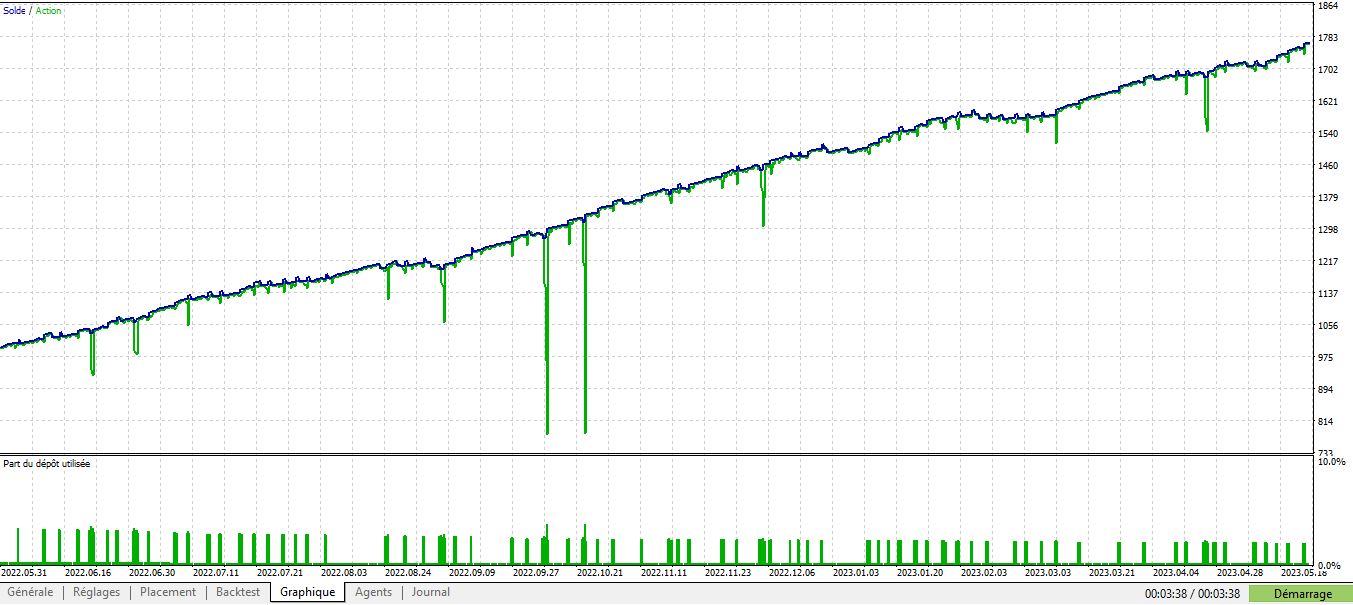Click the 1298 axis value
The width and height of the screenshot is (1353, 605).
click(1329, 230)
